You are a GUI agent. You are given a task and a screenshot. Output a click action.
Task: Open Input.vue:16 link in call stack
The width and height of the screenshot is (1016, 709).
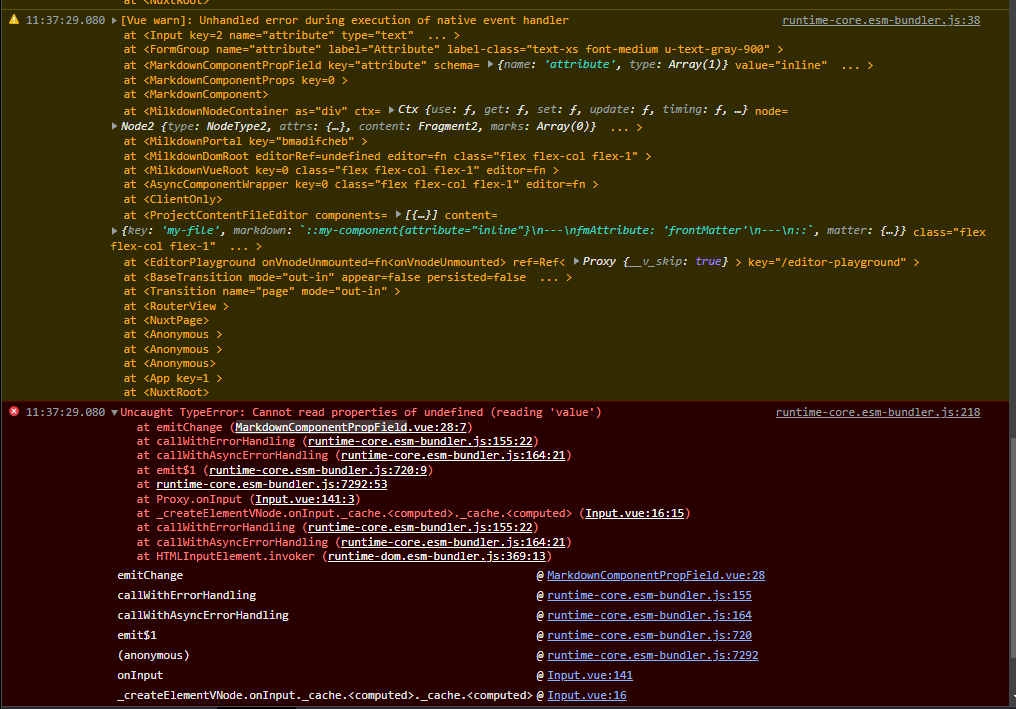point(586,695)
